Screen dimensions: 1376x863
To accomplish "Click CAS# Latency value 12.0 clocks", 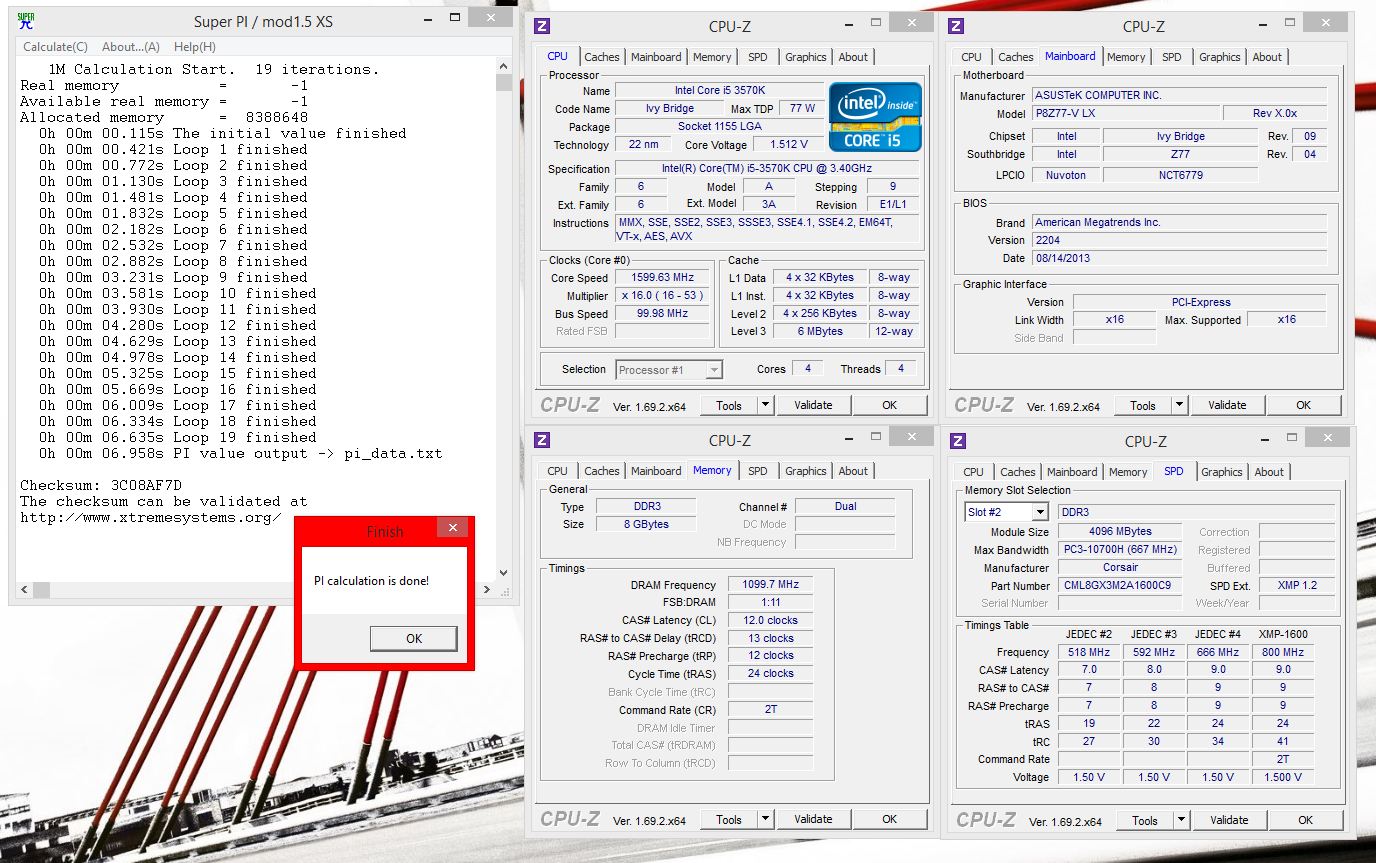I will pos(770,621).
